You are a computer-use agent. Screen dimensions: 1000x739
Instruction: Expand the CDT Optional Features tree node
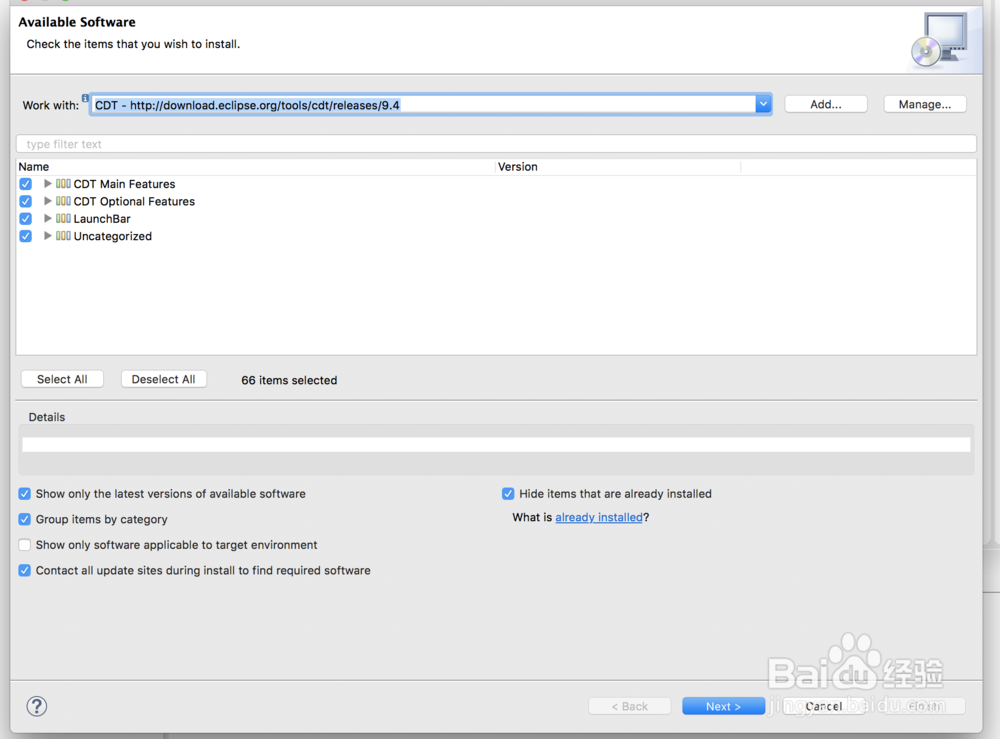pyautogui.click(x=47, y=201)
